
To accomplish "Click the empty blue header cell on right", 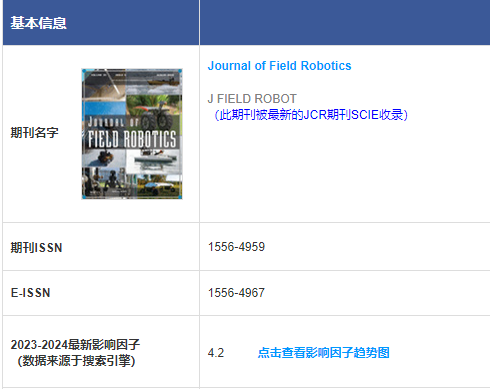I will 345,22.
